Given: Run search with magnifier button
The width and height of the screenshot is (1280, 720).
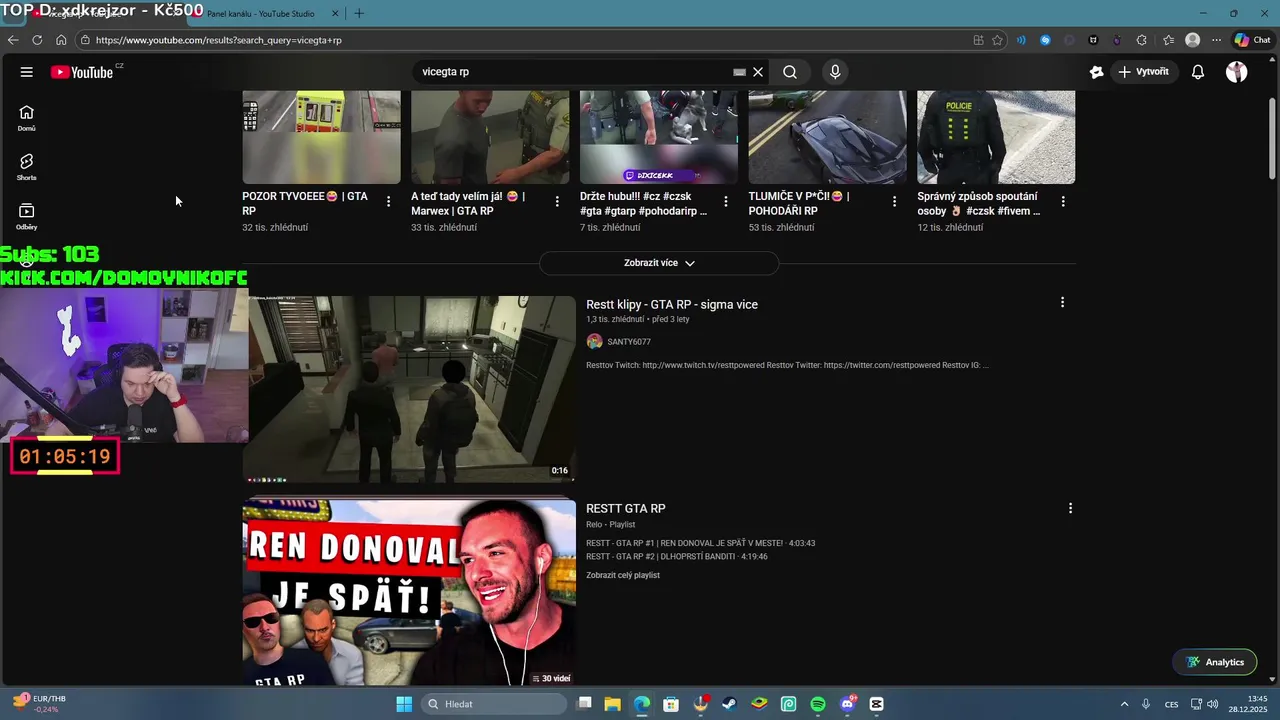Looking at the screenshot, I should click(790, 72).
